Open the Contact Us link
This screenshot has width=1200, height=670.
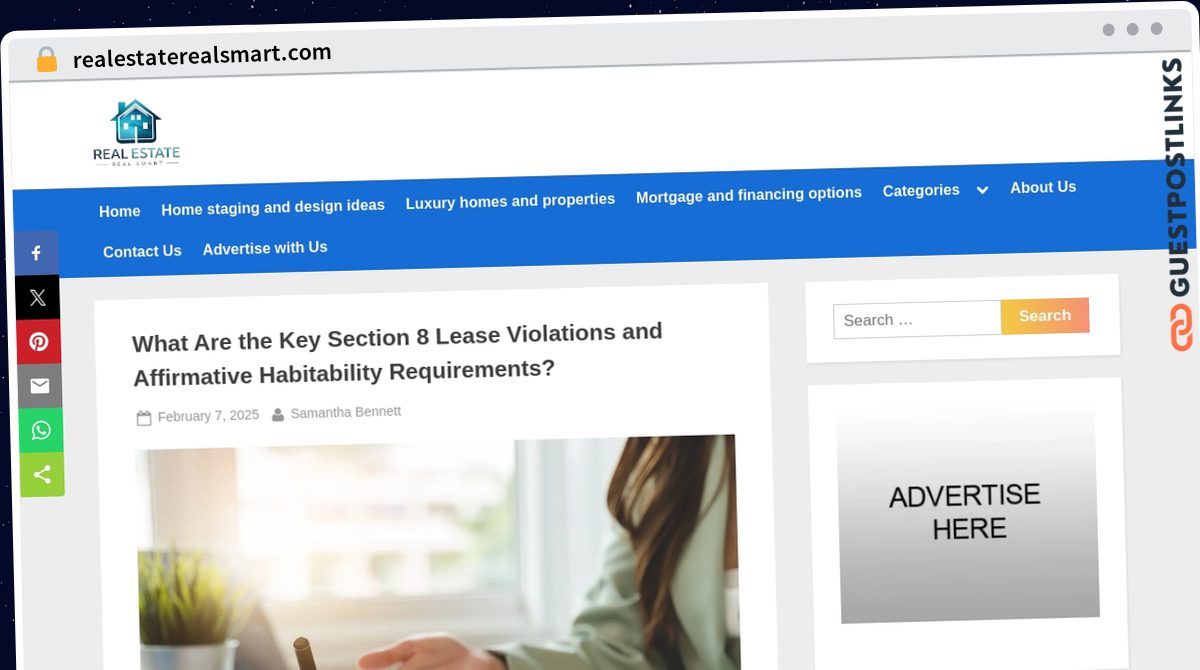point(142,251)
